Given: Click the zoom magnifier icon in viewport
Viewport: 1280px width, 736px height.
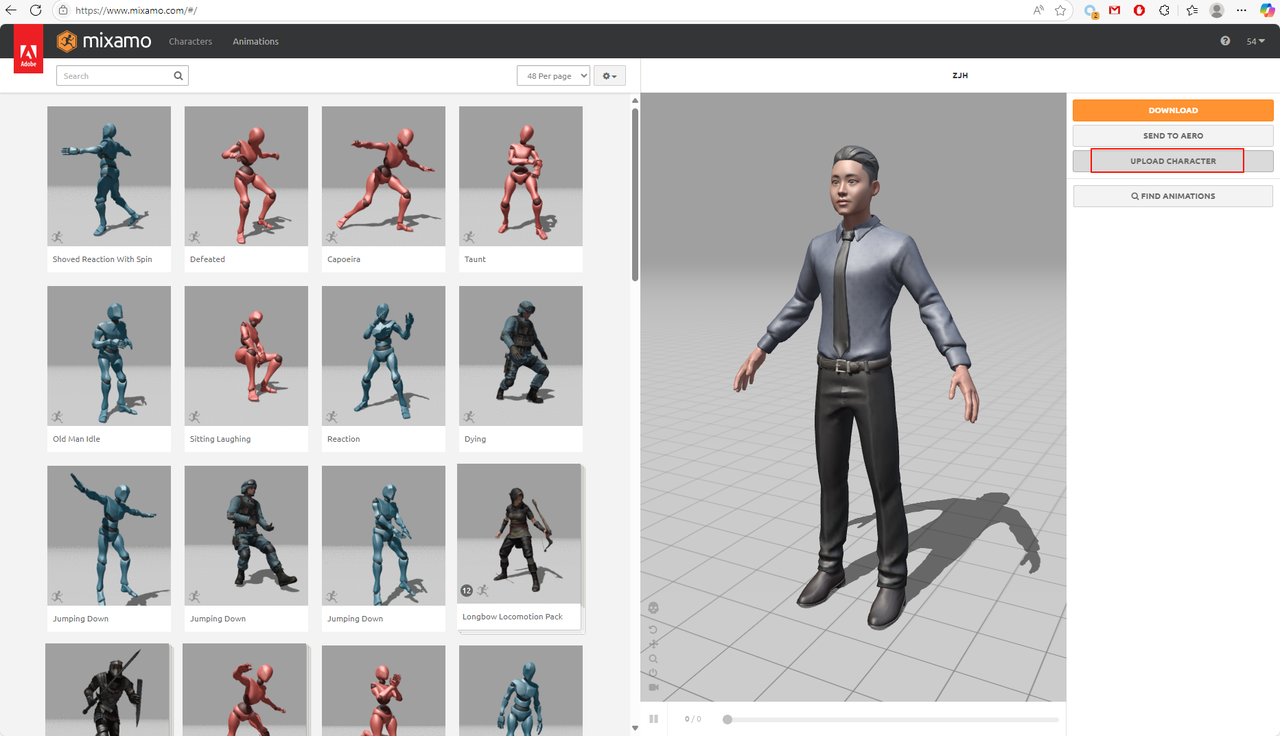Looking at the screenshot, I should 654,659.
